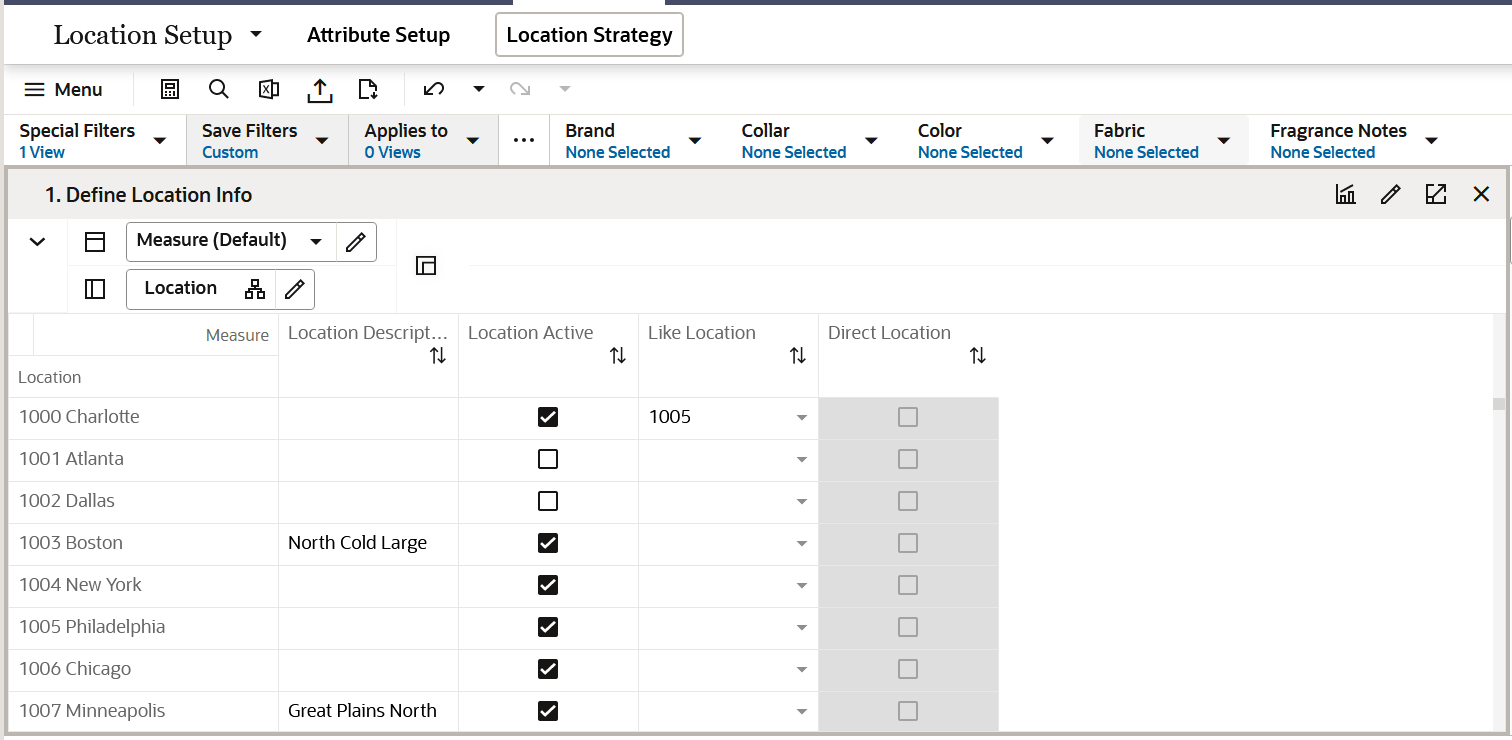Viewport: 1512px width, 740px height.
Task: Click the download file icon
Action: point(368,89)
